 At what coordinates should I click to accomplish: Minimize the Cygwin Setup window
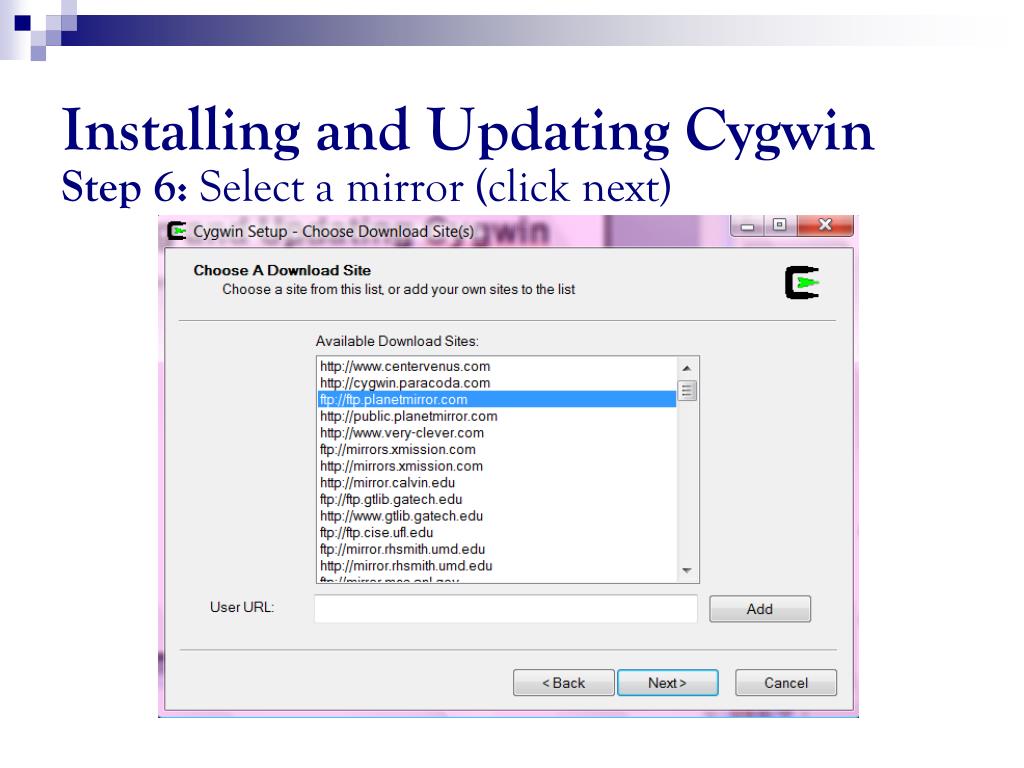(748, 226)
